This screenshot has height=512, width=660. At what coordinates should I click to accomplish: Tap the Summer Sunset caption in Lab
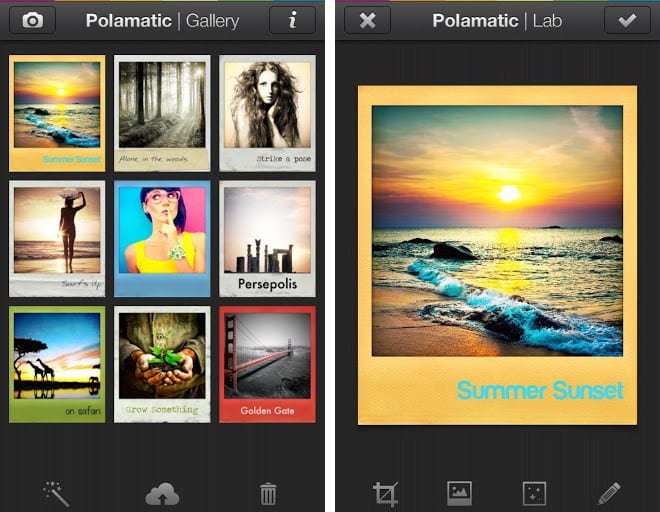pyautogui.click(x=540, y=390)
